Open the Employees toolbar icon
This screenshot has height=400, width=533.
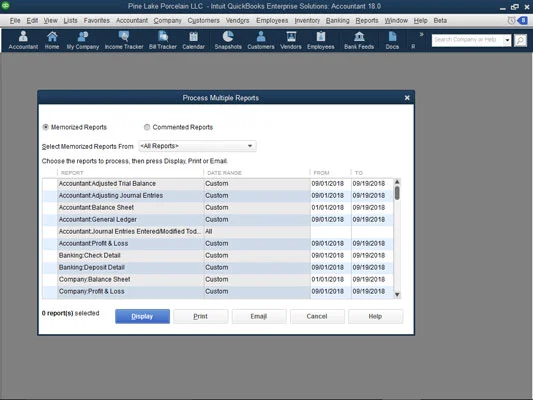321,40
